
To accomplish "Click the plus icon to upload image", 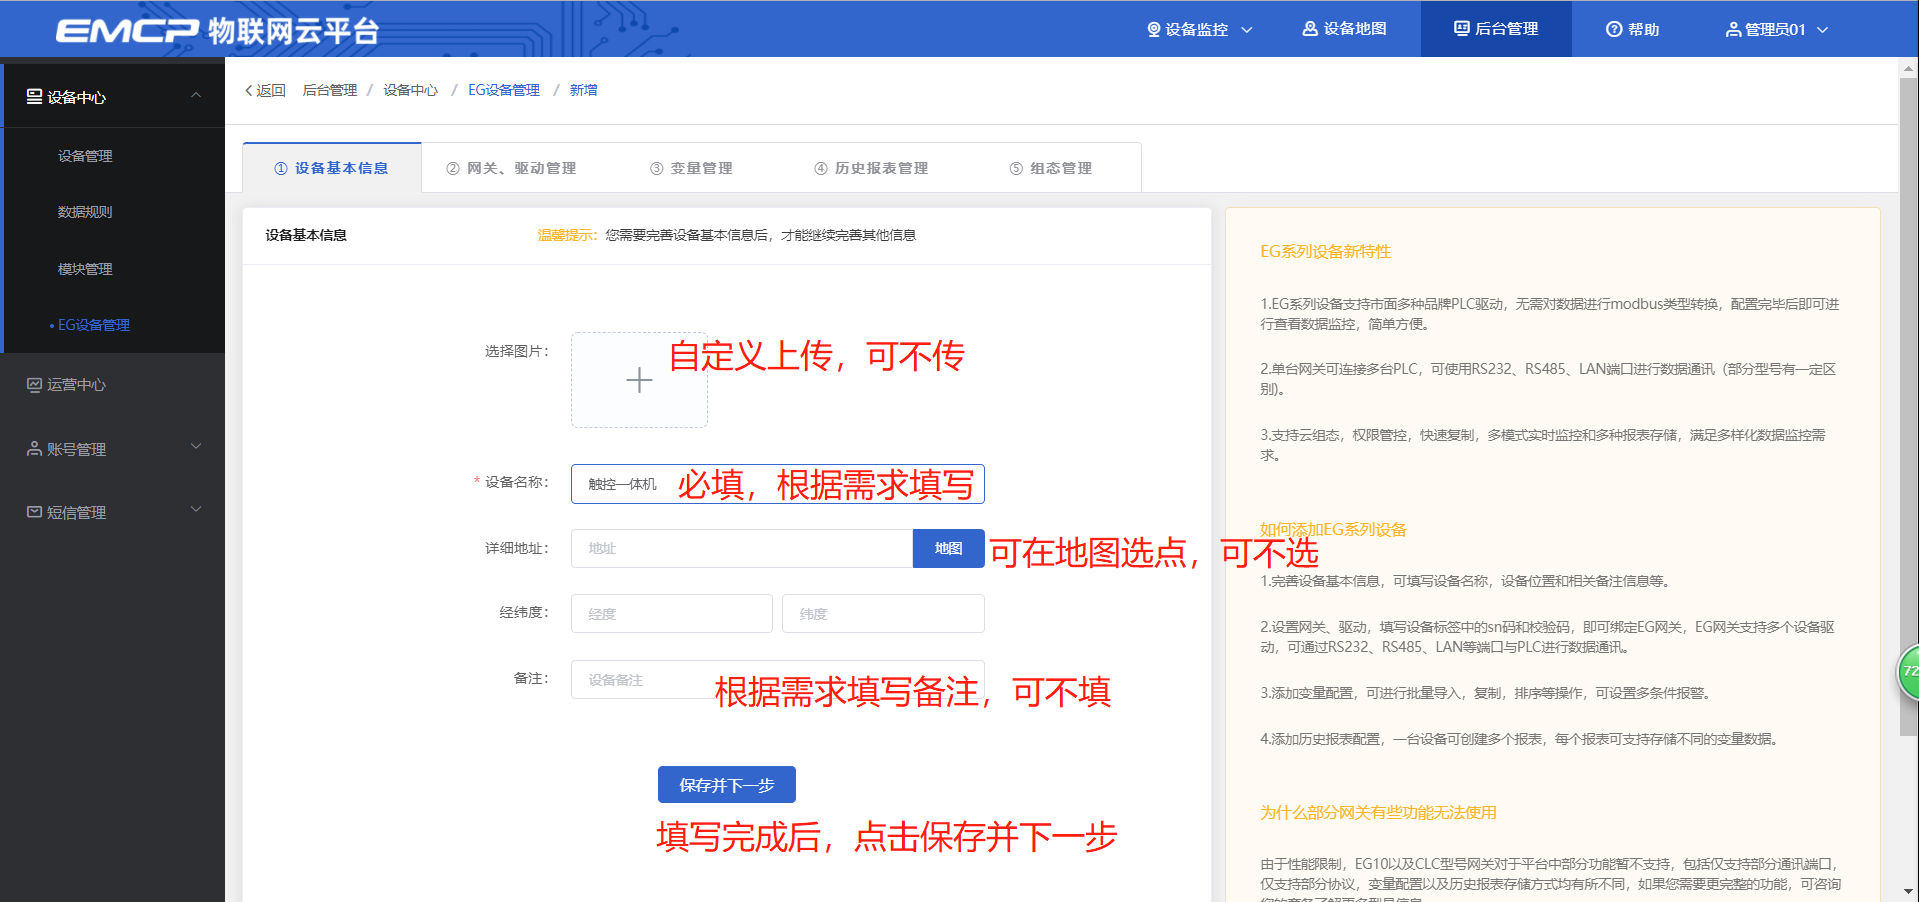I will click(x=639, y=380).
